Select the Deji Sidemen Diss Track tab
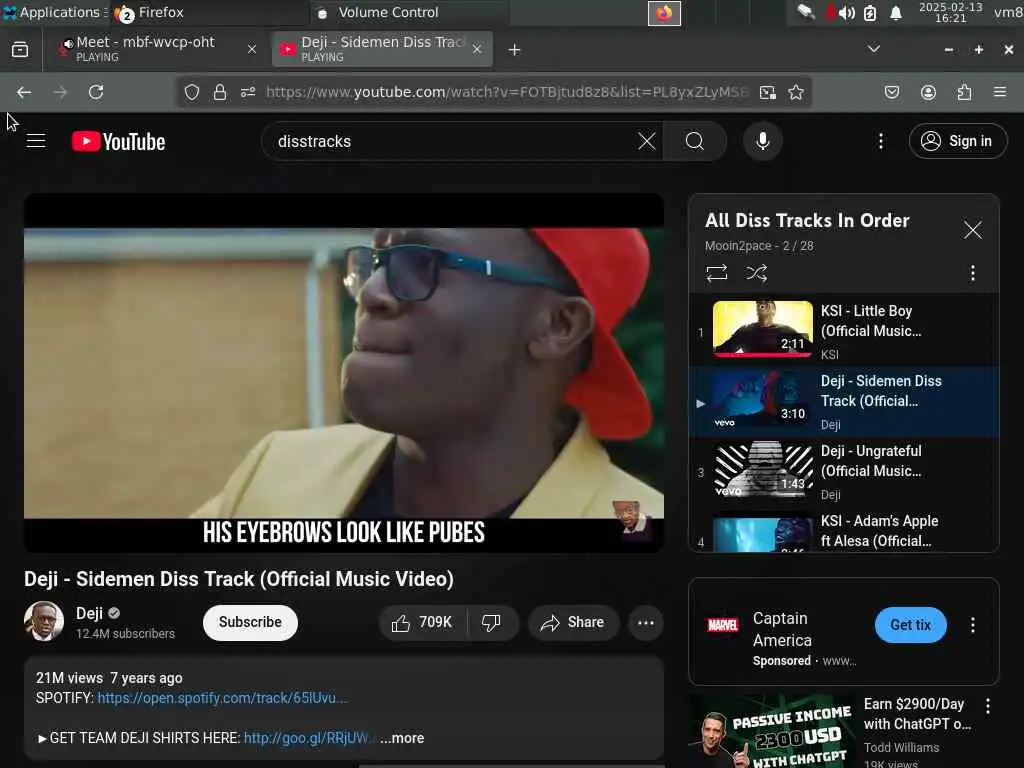Image resolution: width=1024 pixels, height=768 pixels. click(x=382, y=49)
